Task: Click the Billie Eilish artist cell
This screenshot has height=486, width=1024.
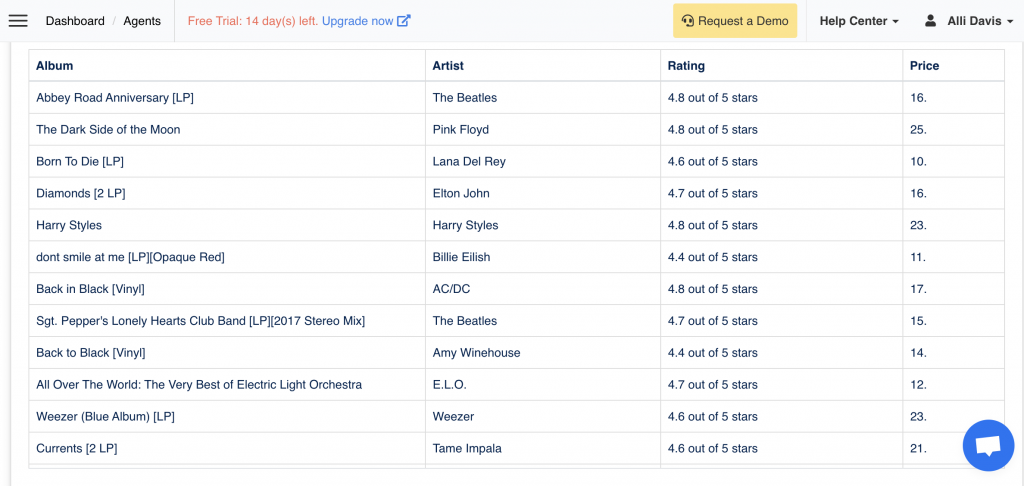Action: (461, 257)
